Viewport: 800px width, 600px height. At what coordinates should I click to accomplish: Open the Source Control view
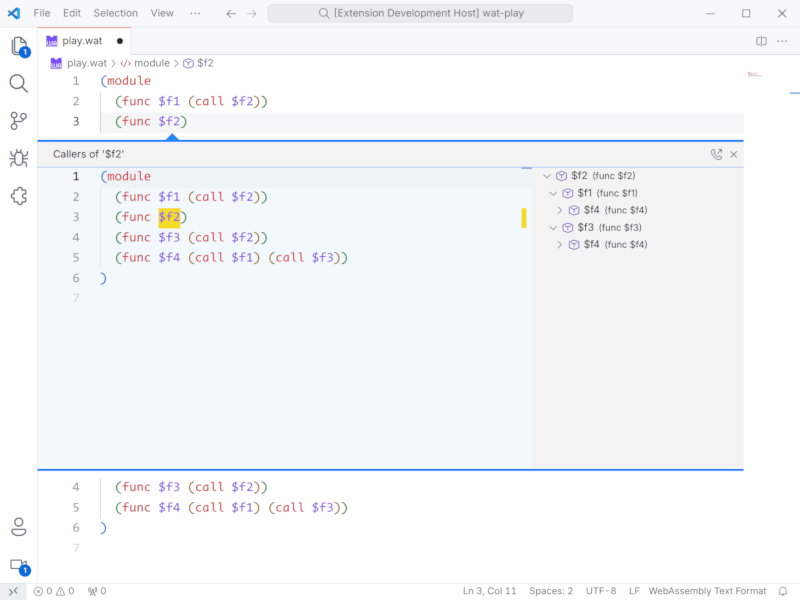18,121
